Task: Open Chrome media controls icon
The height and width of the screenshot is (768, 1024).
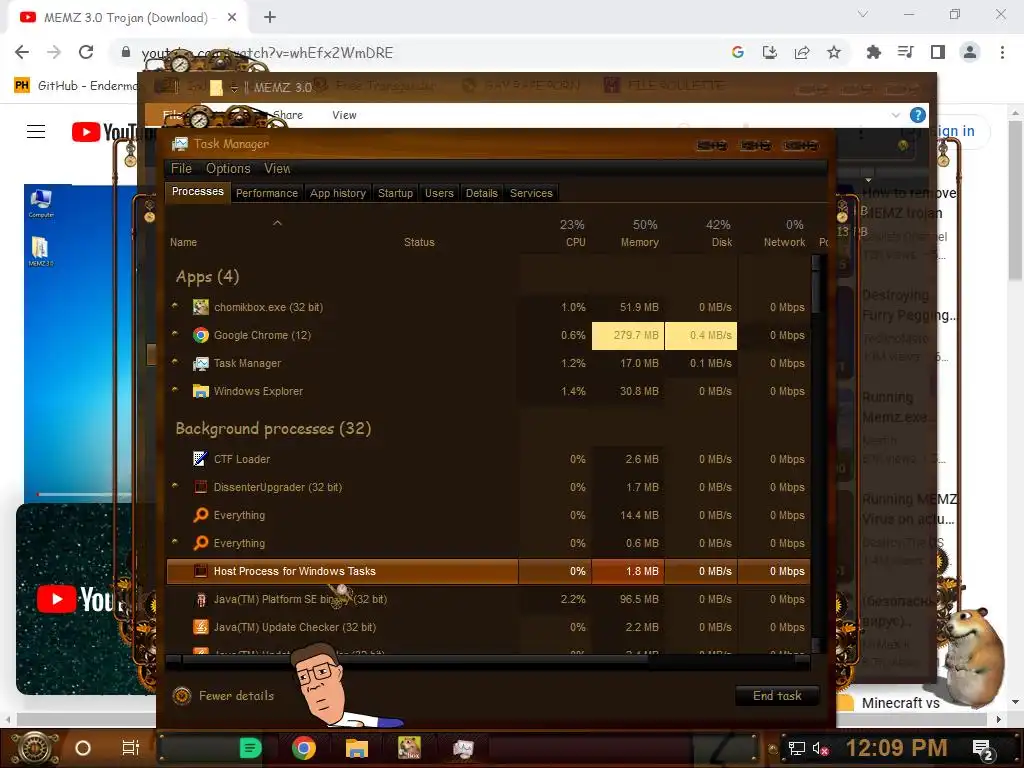Action: 905,52
